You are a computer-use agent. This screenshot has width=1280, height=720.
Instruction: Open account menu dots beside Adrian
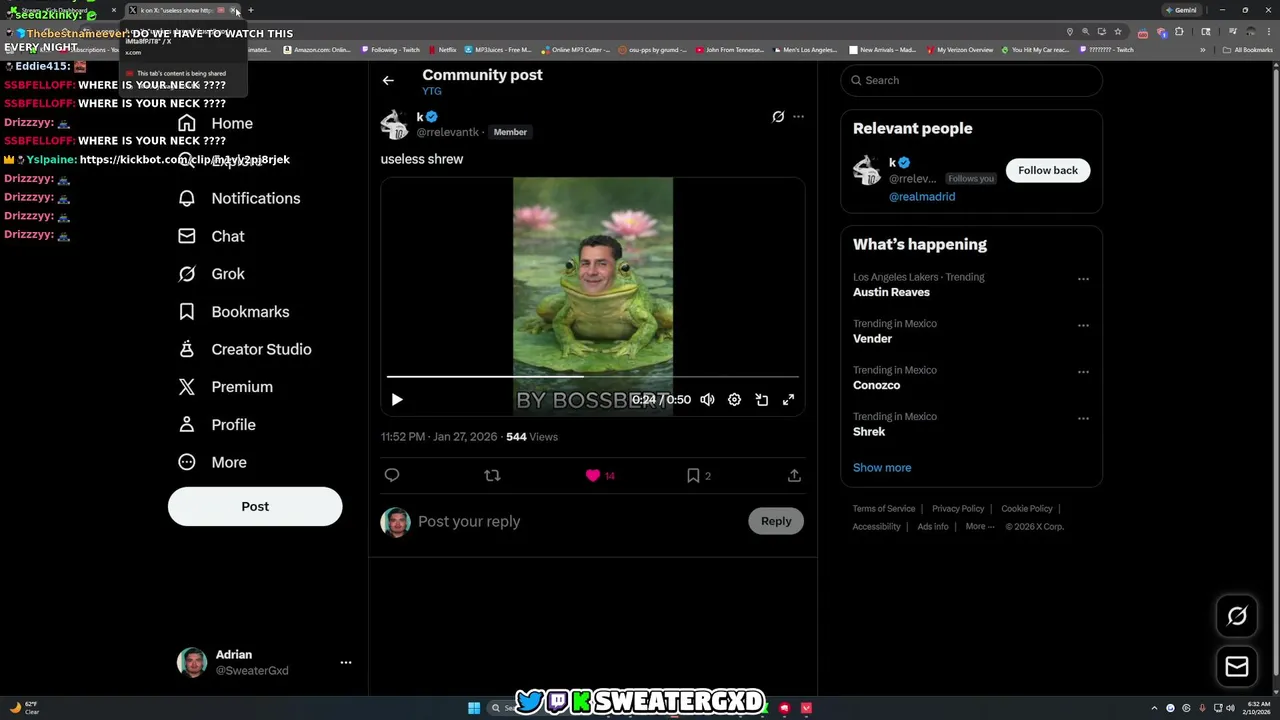[x=346, y=662]
